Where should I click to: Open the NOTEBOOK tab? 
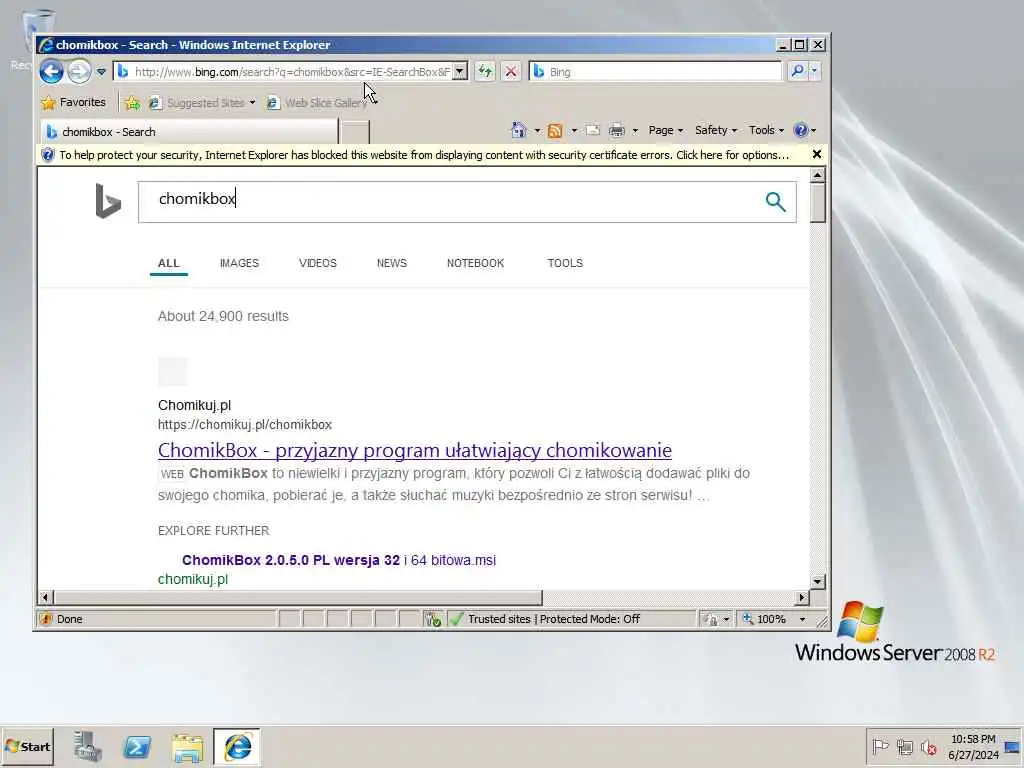tap(475, 263)
